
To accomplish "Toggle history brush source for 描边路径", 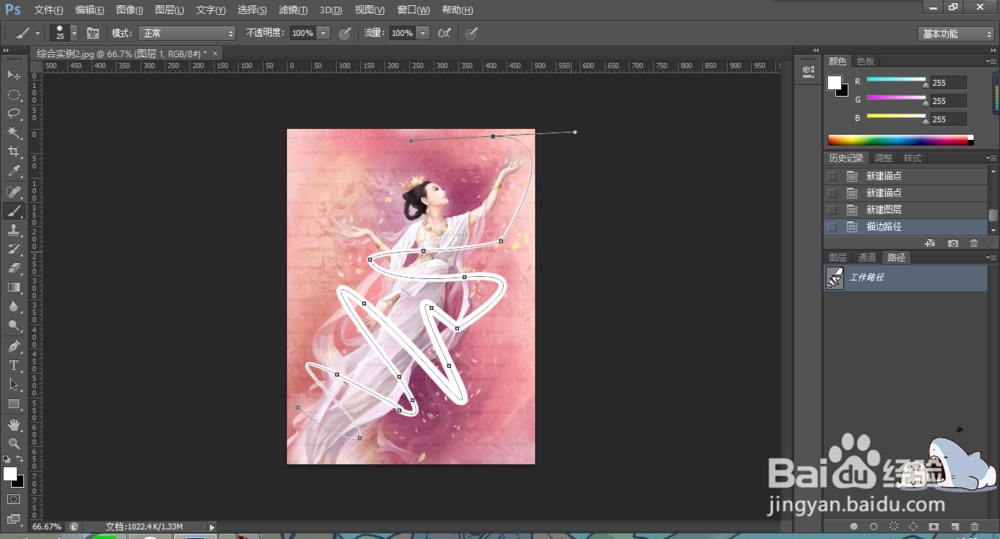I will coord(832,226).
